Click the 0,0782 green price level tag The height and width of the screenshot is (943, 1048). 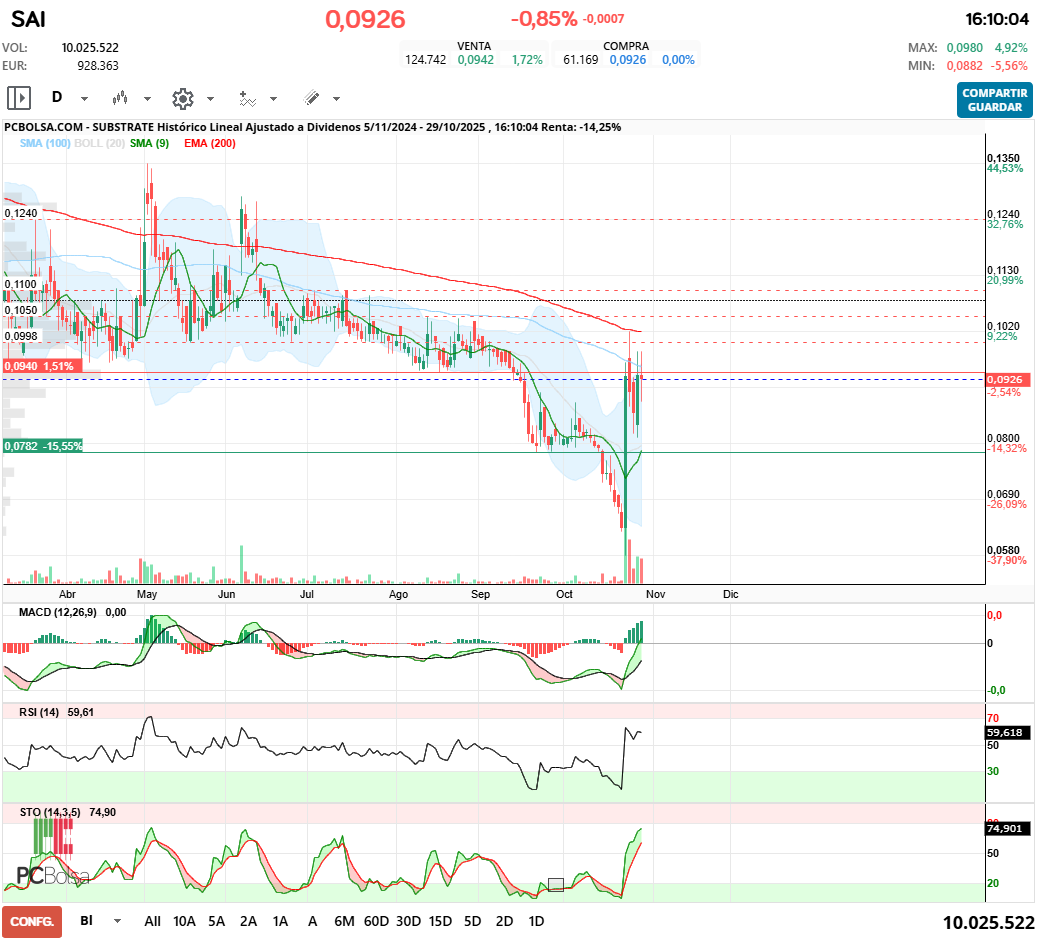(43, 446)
